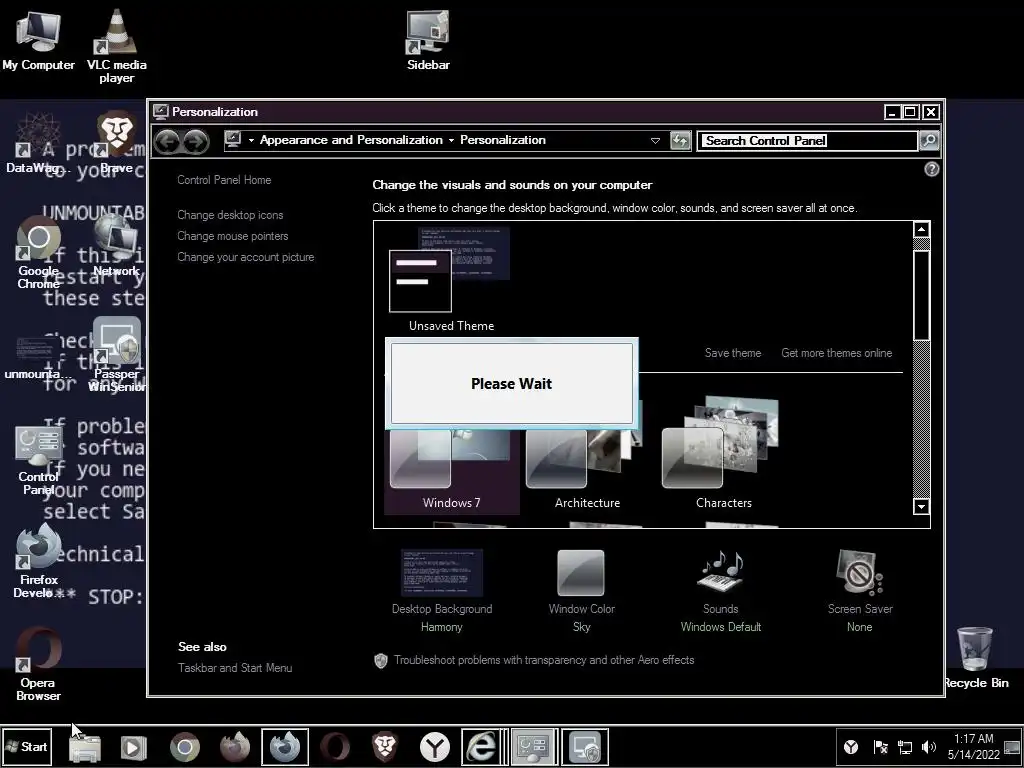Open Window Color Sky settings
This screenshot has height=768, width=1024.
click(581, 592)
